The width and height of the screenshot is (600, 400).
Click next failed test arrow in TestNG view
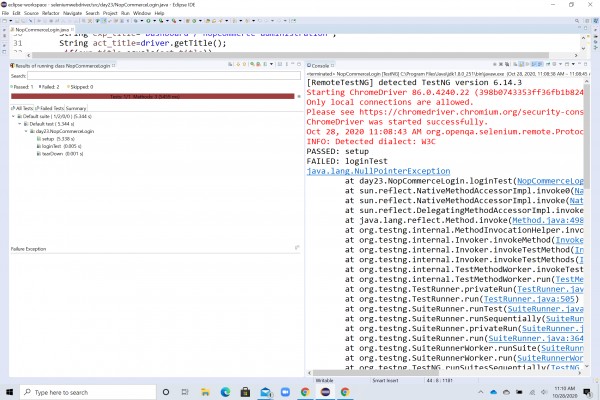[238, 64]
